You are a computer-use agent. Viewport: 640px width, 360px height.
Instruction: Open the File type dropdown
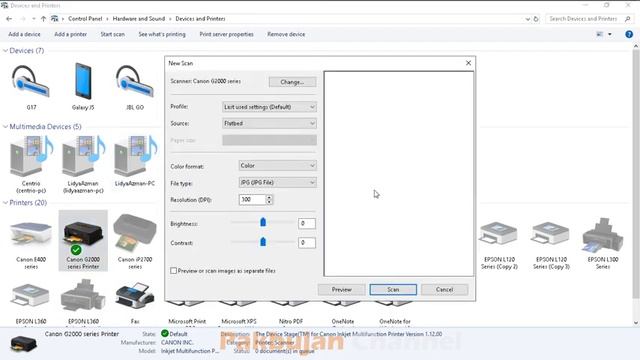coord(278,182)
